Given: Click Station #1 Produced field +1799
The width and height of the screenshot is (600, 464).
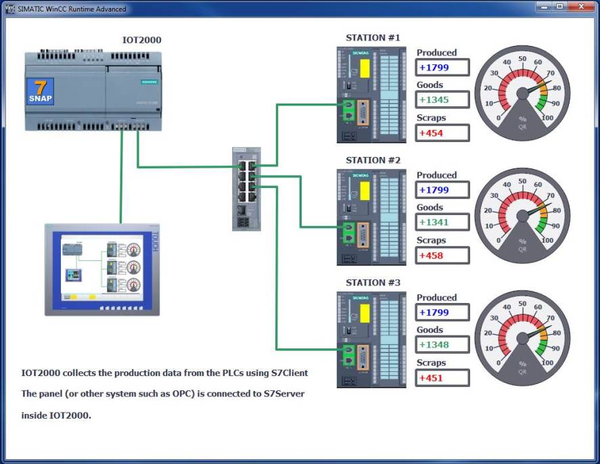Looking at the screenshot, I should tap(442, 68).
